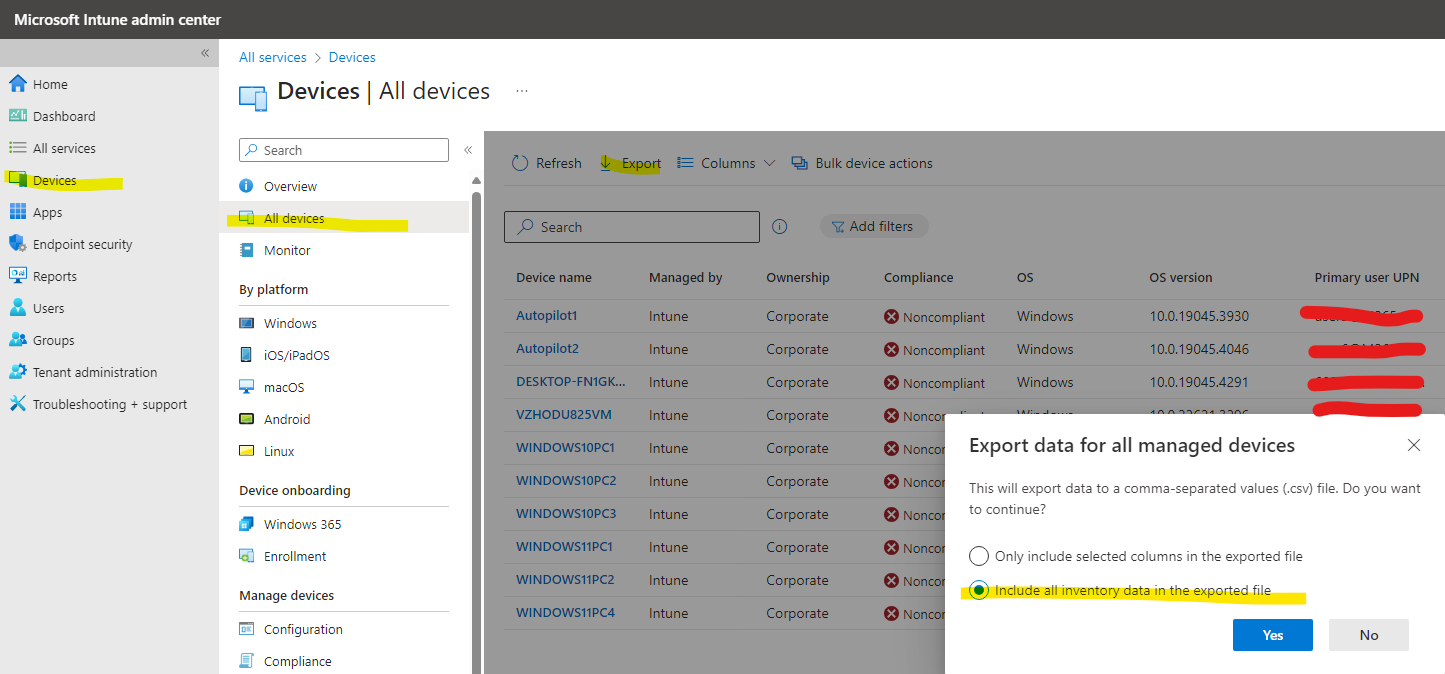Viewport: 1445px width, 674px height.
Task: Open Autopilot1 device link
Action: (x=547, y=316)
